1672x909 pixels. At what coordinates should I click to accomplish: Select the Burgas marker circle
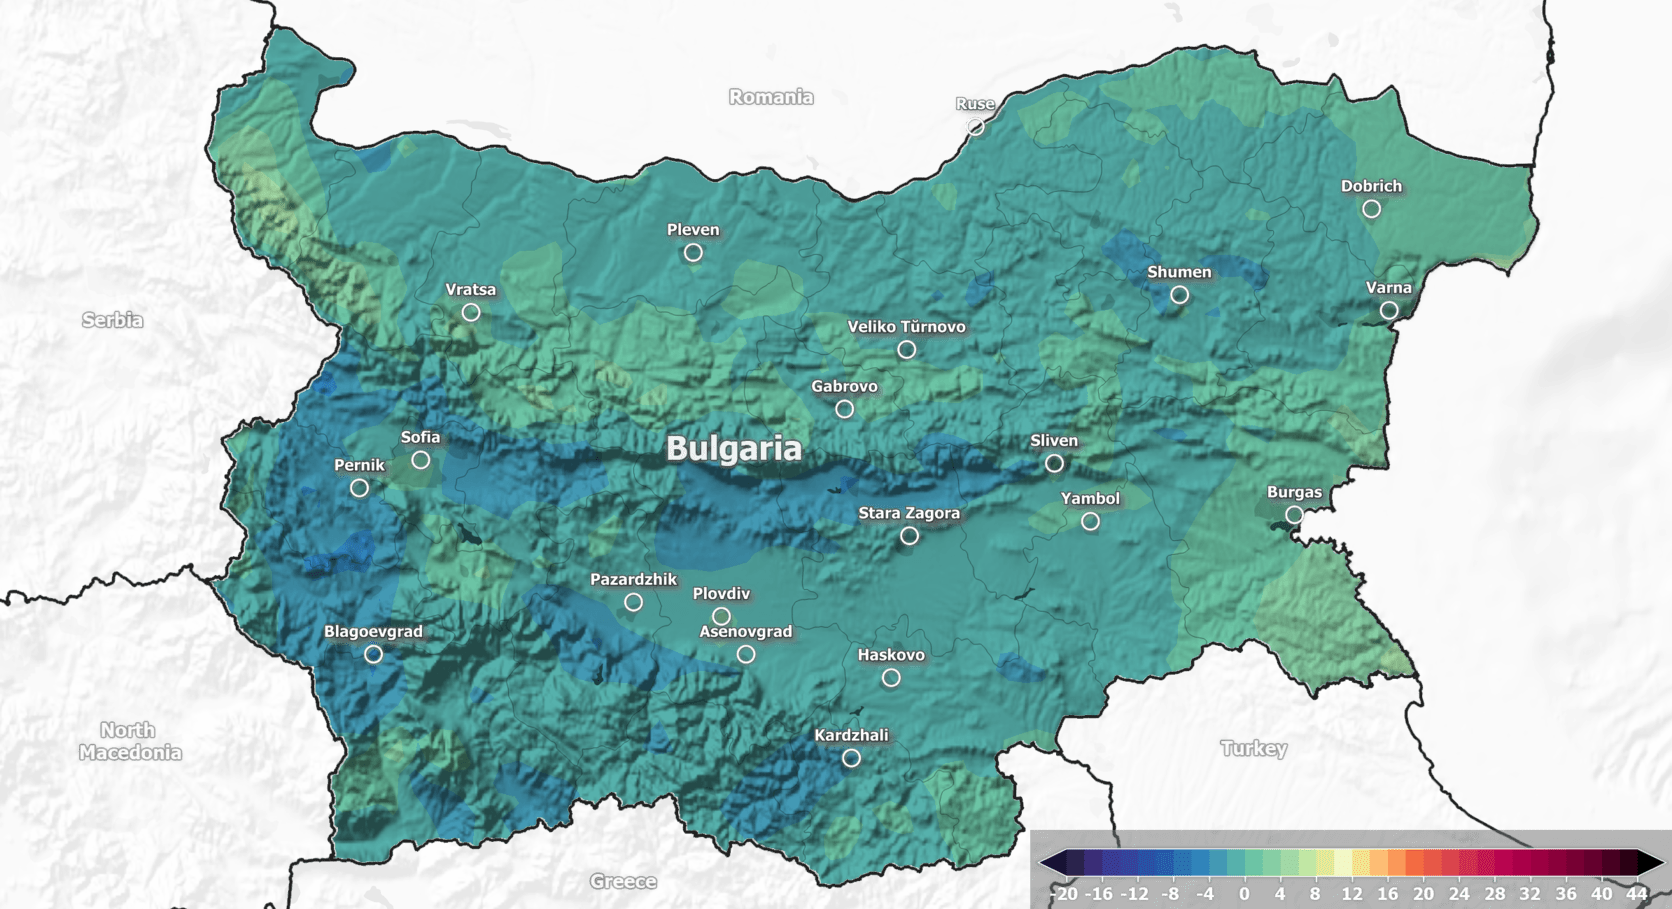(x=1294, y=515)
